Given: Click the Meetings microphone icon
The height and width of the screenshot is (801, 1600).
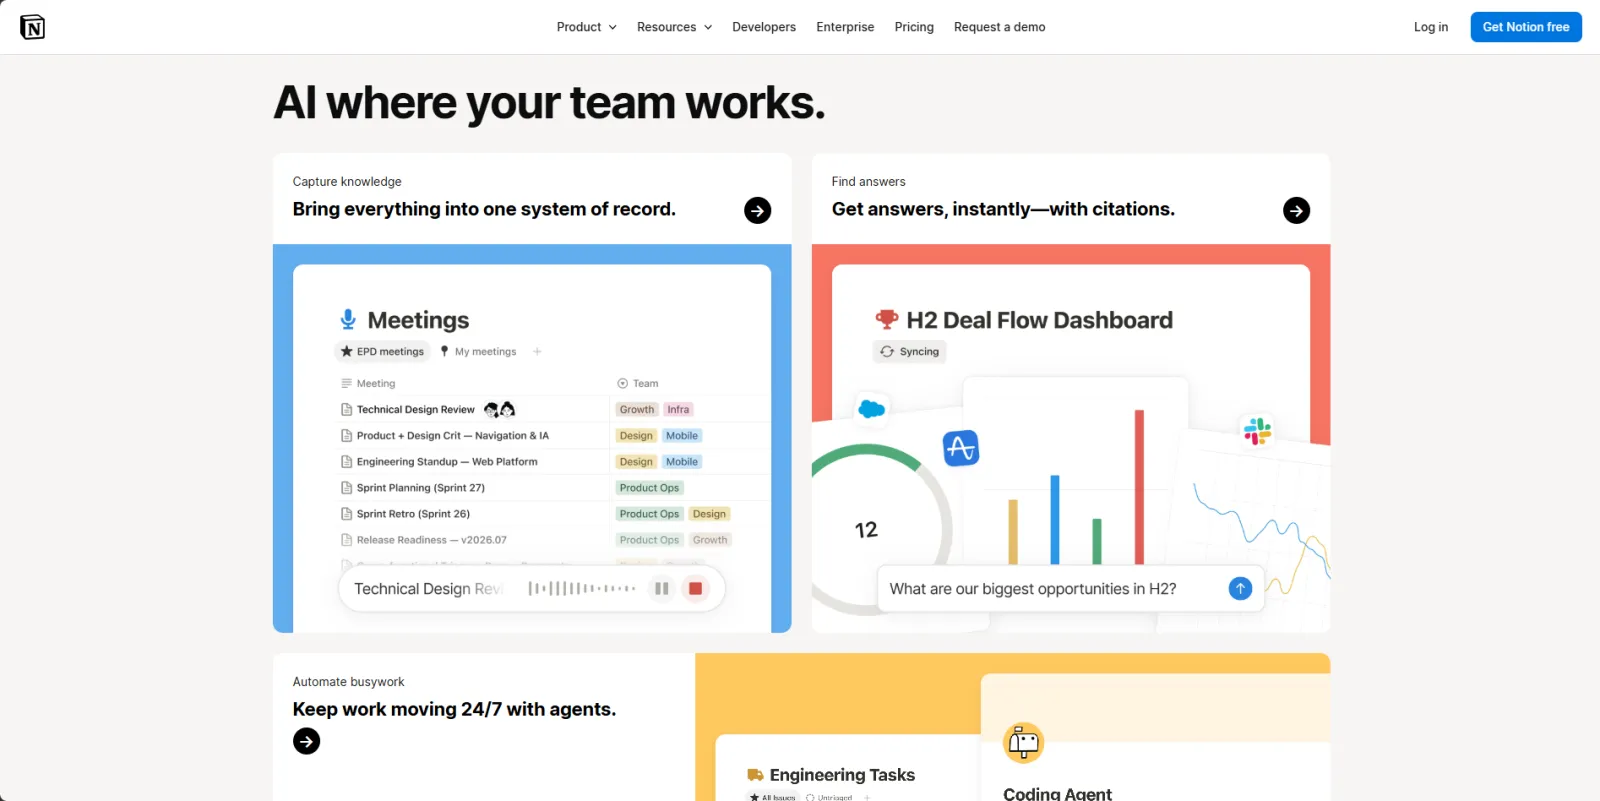Looking at the screenshot, I should (x=347, y=319).
